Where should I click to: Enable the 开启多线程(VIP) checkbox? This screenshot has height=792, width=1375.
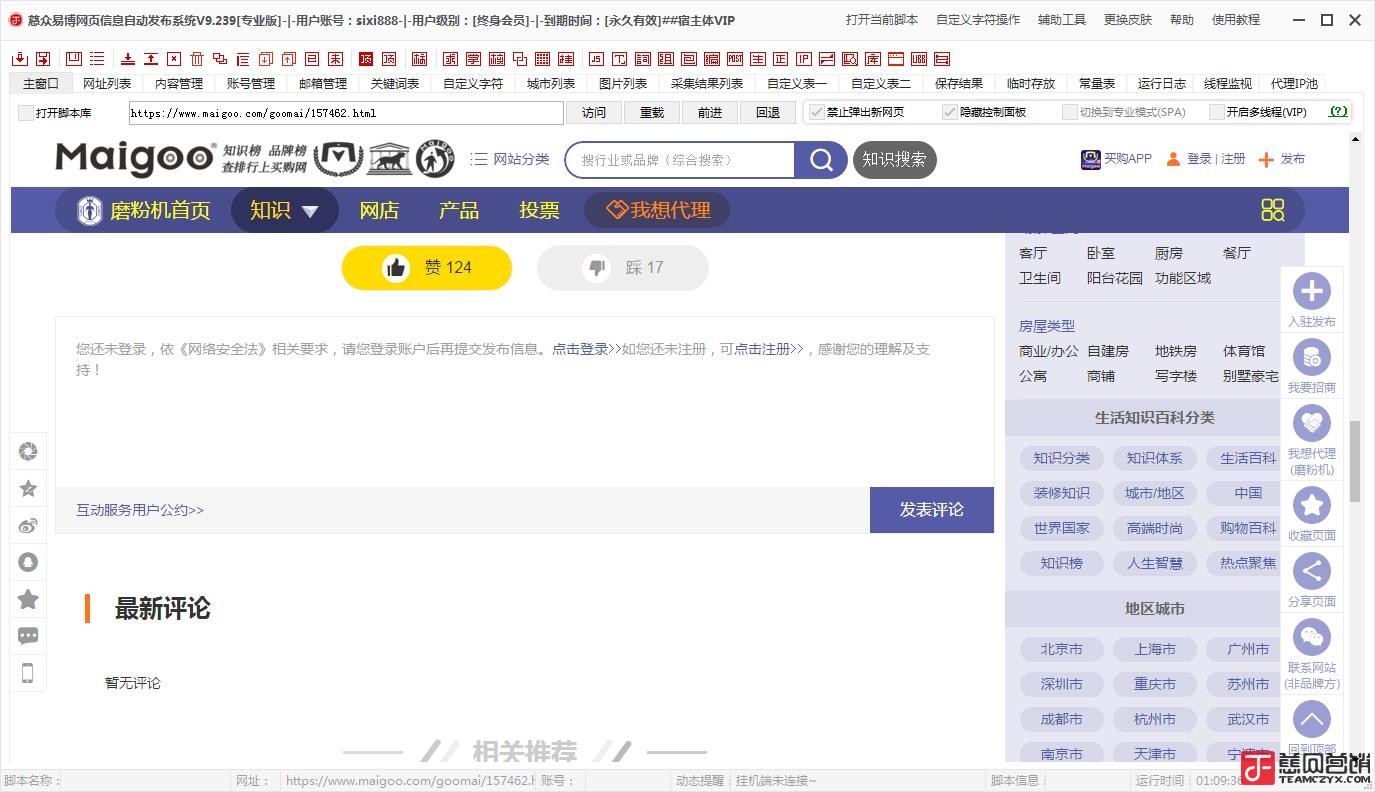tap(1217, 112)
